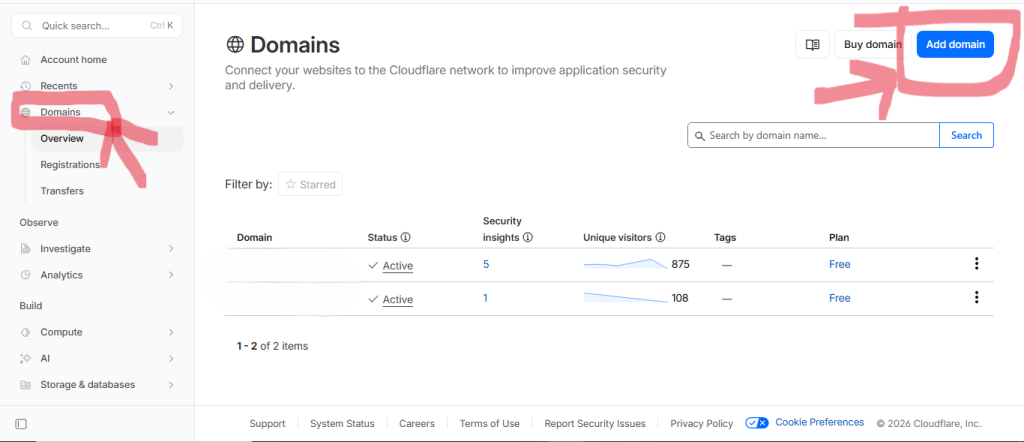Open security insights count 5
This screenshot has height=442, width=1024.
[486, 264]
